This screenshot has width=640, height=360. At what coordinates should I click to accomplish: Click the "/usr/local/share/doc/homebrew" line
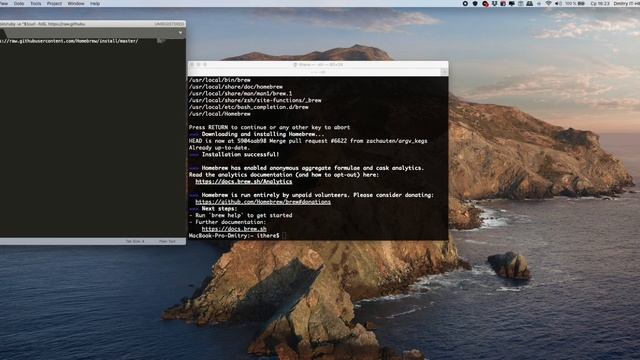coord(236,87)
